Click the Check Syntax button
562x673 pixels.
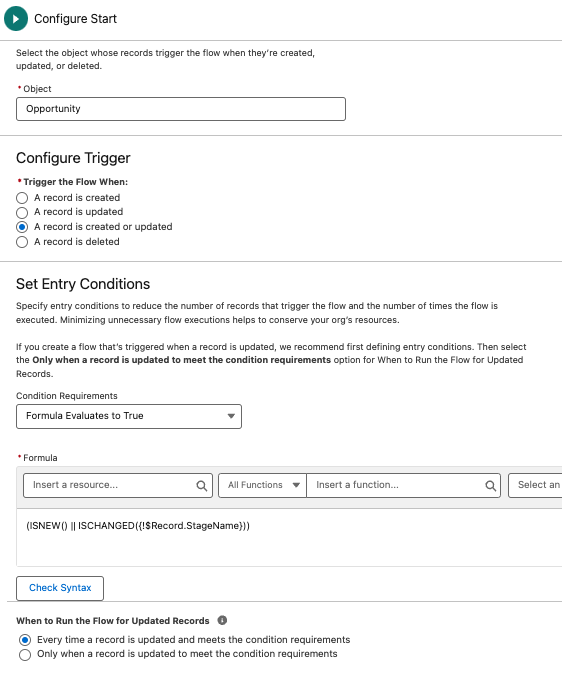pos(60,588)
